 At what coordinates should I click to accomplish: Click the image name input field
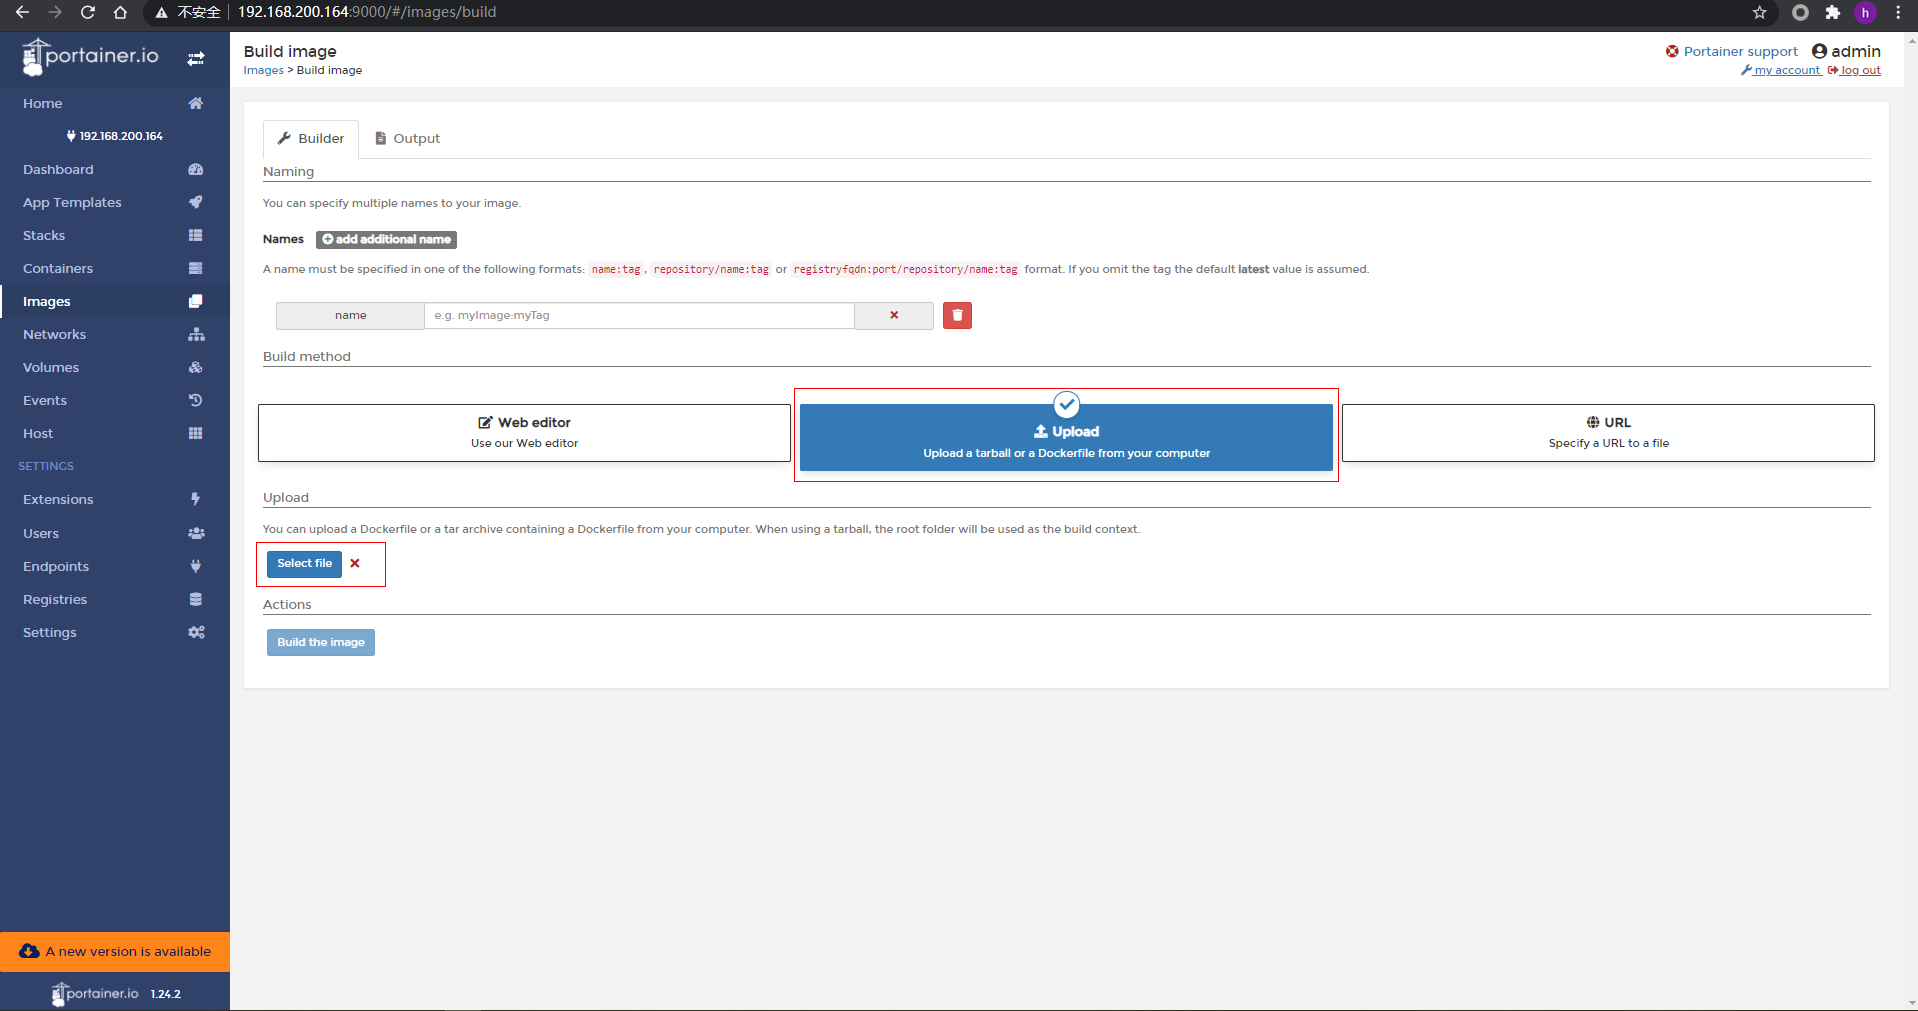tap(639, 315)
